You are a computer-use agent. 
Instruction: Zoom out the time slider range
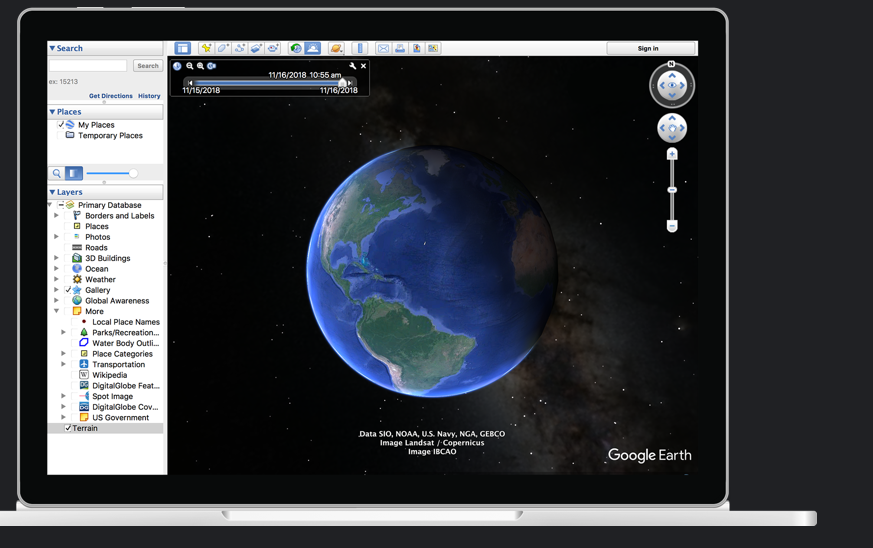(x=190, y=66)
